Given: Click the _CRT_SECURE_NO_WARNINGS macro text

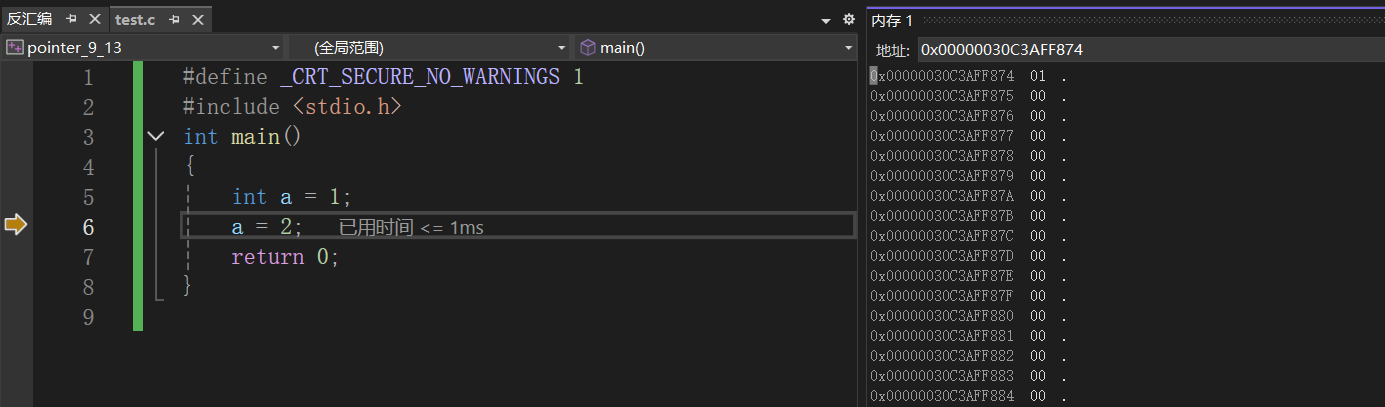Looking at the screenshot, I should [x=420, y=77].
